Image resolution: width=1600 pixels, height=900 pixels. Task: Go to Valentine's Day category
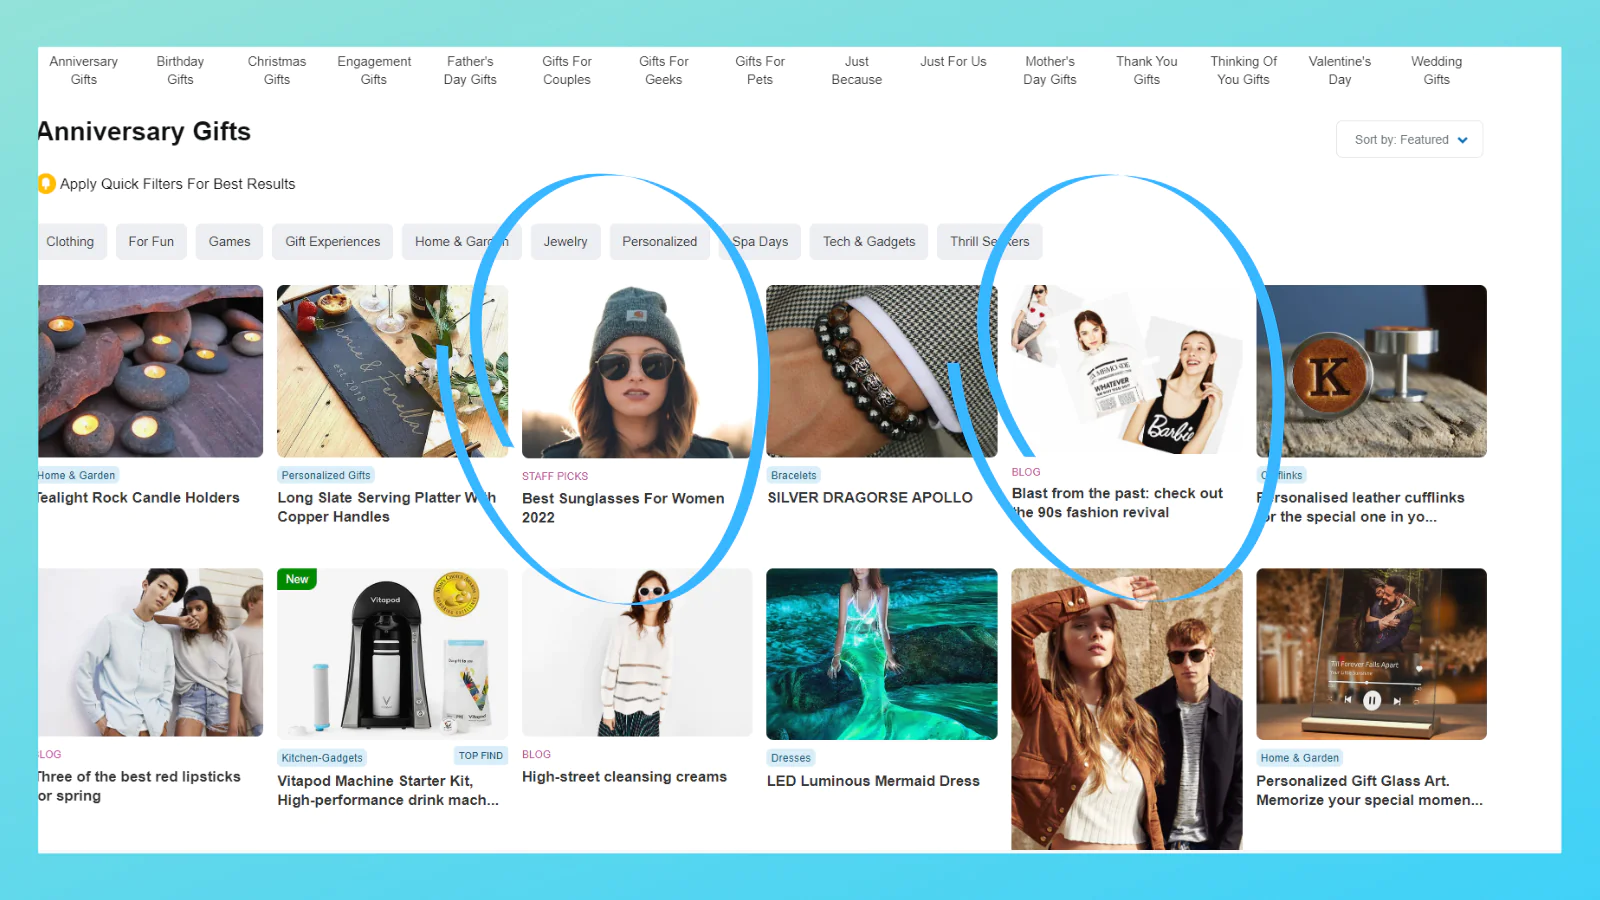(x=1340, y=70)
